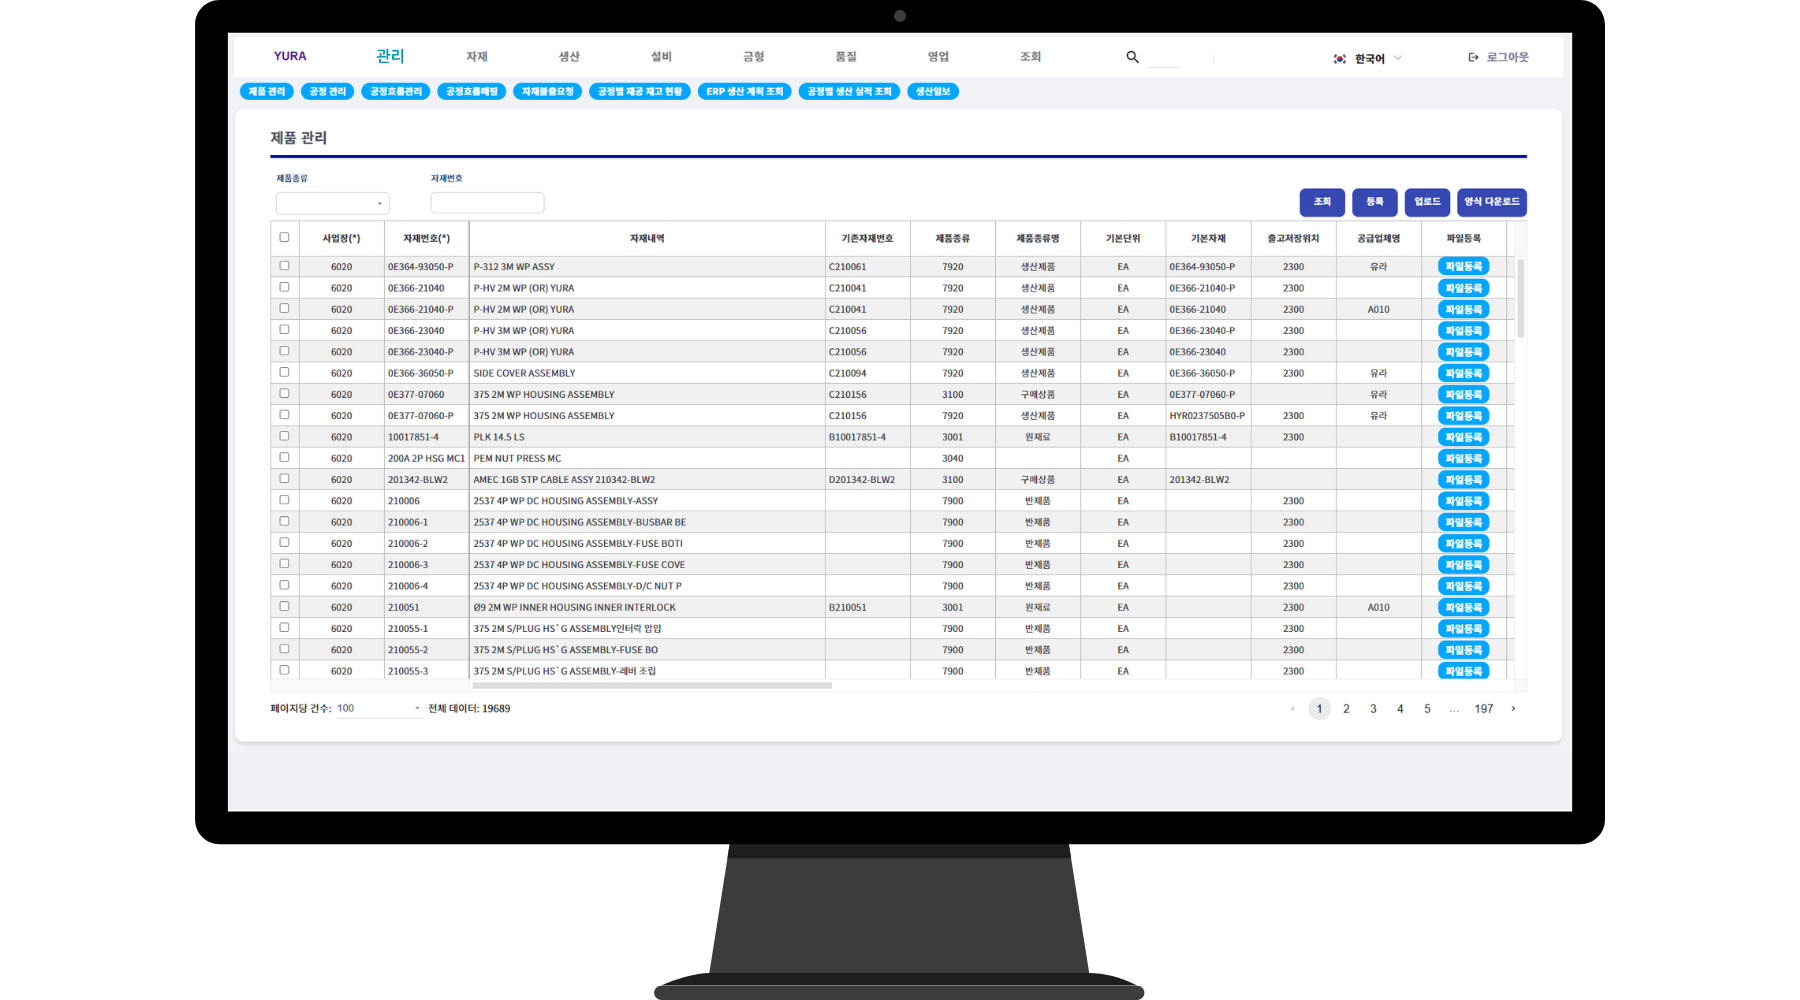Screen dimensions: 1800x1000
Task: Click the search magnifier icon
Action: pyautogui.click(x=1132, y=57)
